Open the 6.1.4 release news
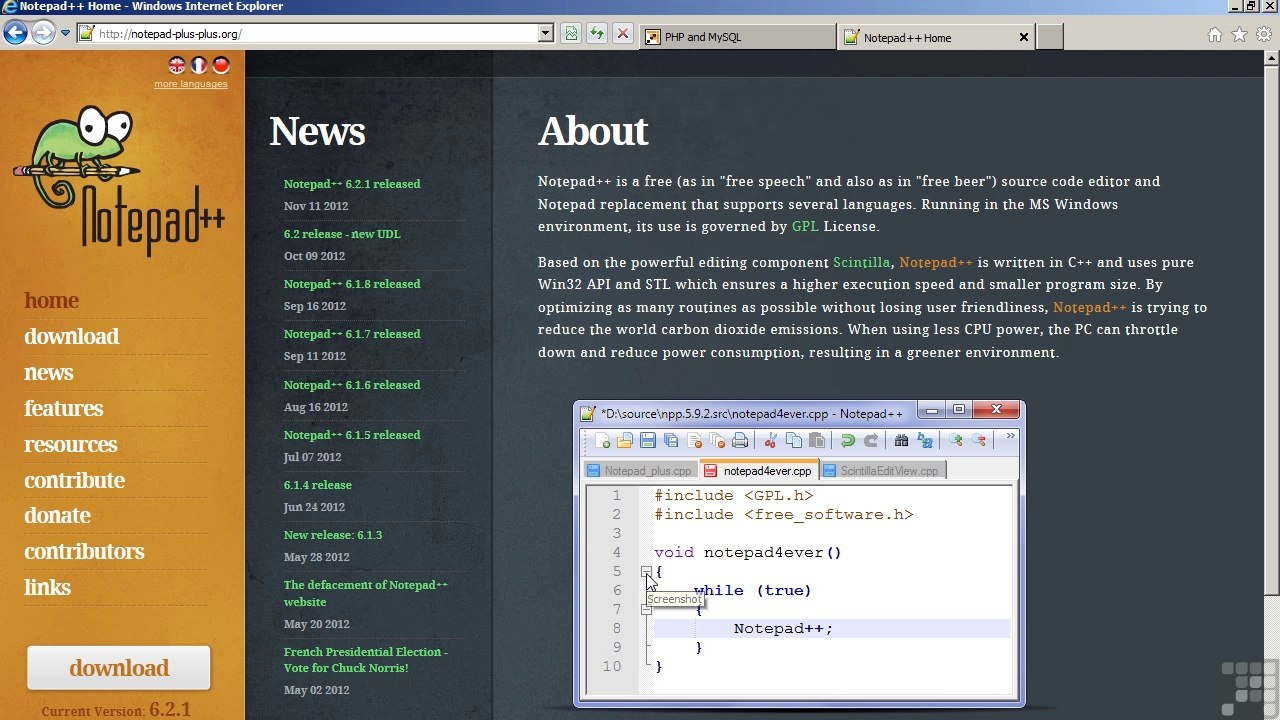 pyautogui.click(x=318, y=485)
